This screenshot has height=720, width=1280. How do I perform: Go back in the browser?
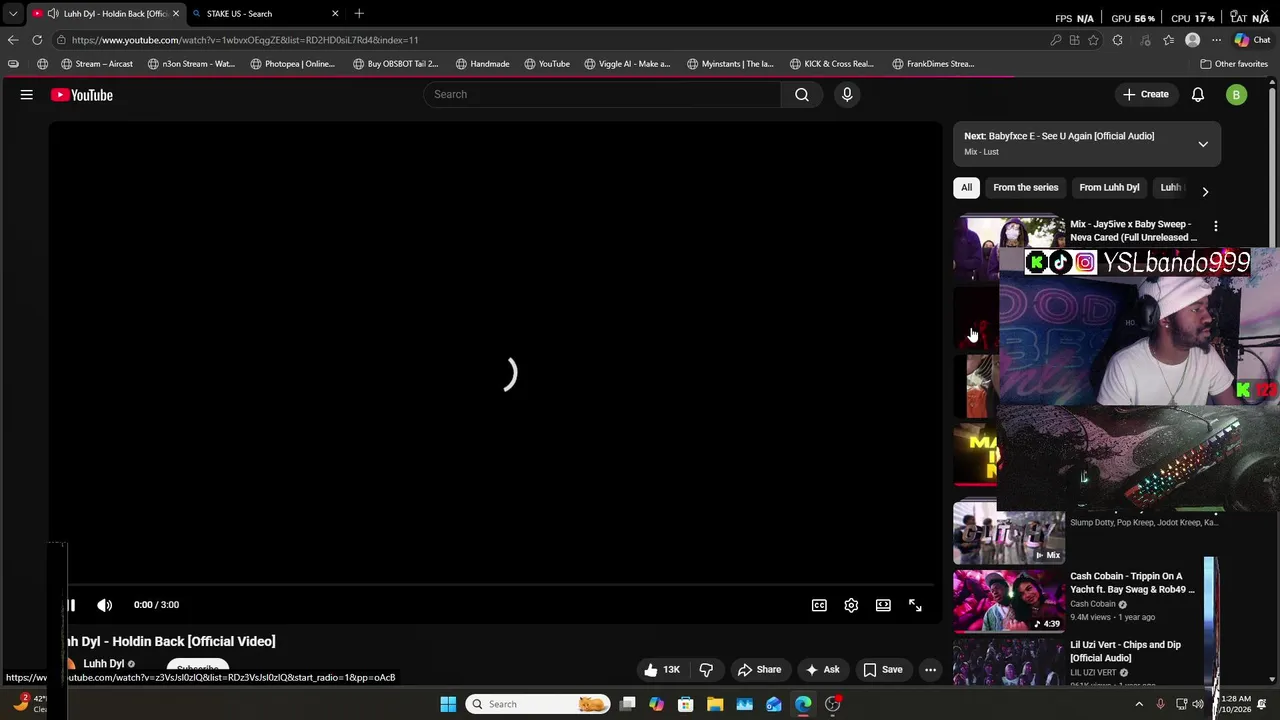[12, 40]
